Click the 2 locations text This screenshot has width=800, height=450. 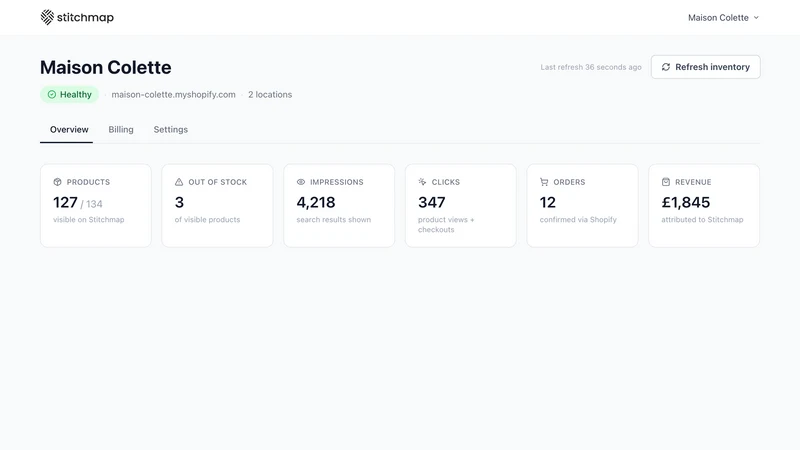pos(270,94)
